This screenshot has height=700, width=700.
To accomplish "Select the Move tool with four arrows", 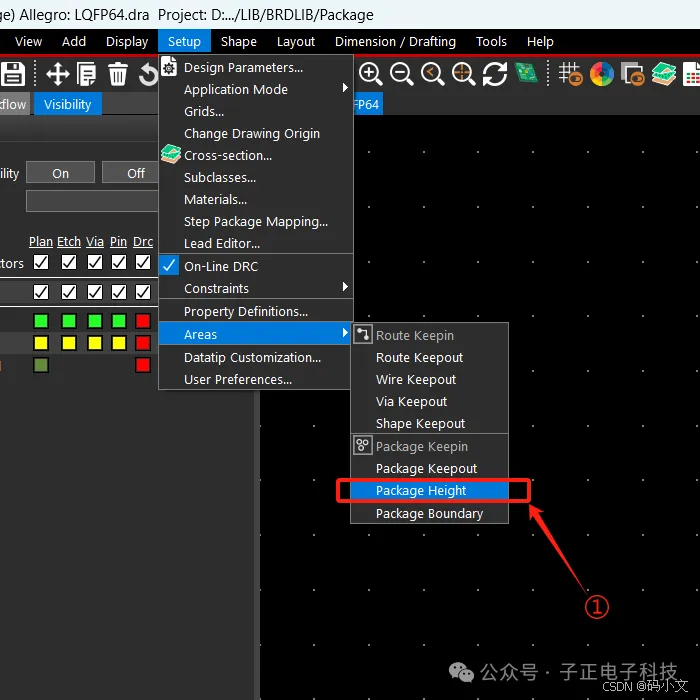I will 58,74.
